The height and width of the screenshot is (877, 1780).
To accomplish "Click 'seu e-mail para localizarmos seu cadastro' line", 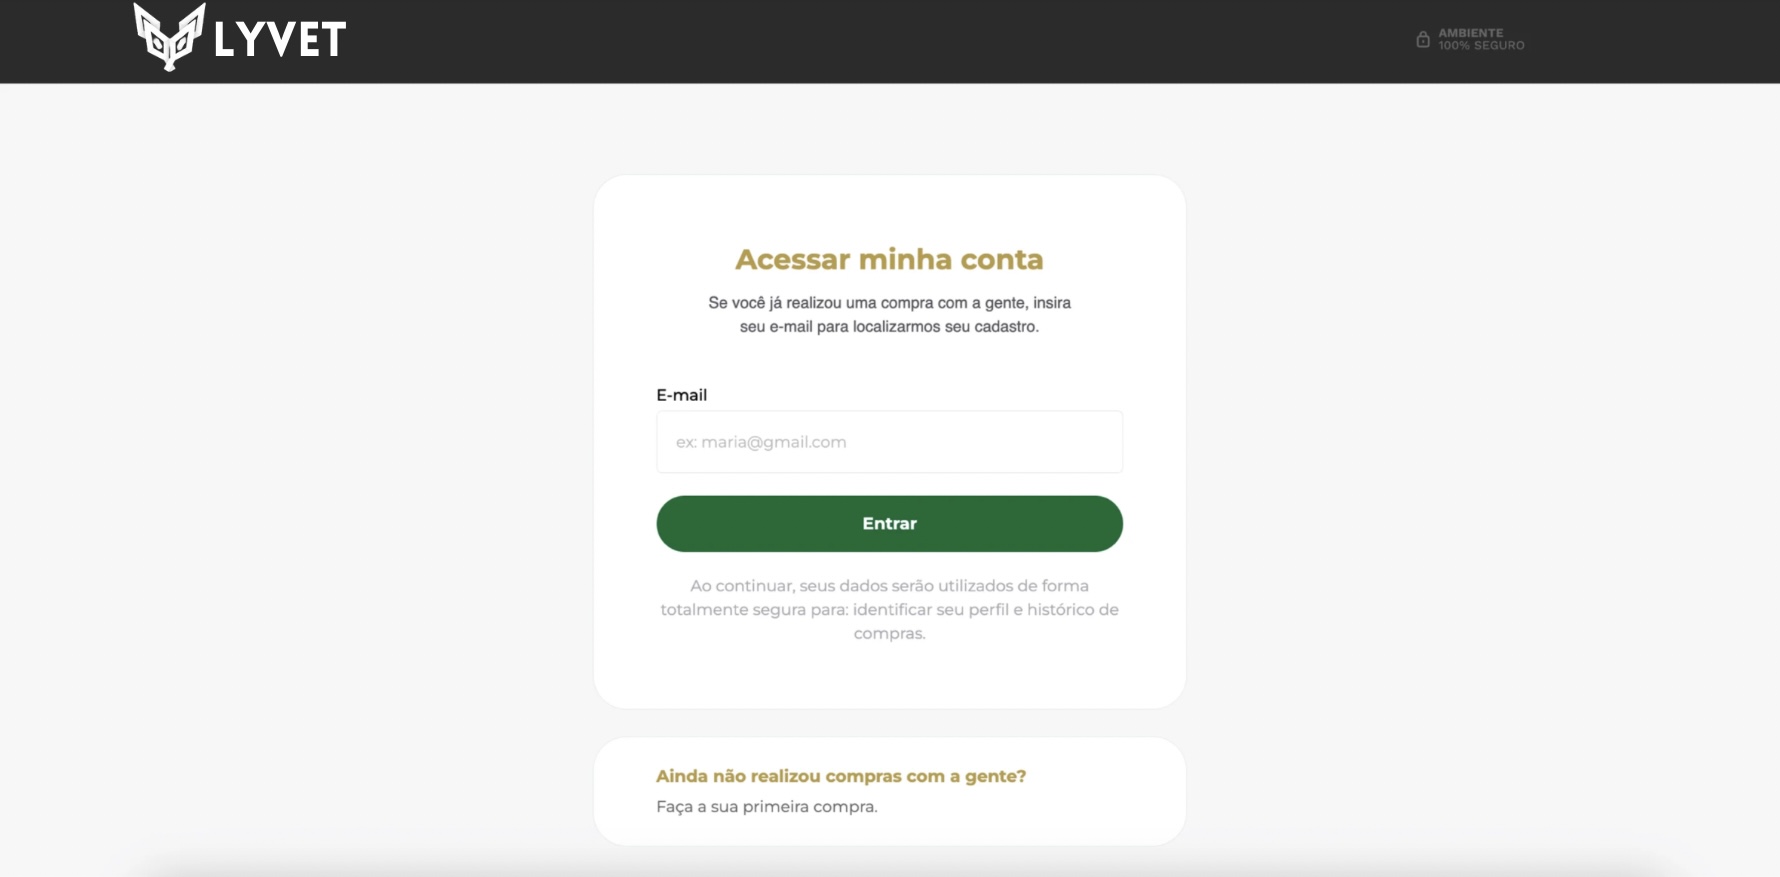I will tap(889, 327).
